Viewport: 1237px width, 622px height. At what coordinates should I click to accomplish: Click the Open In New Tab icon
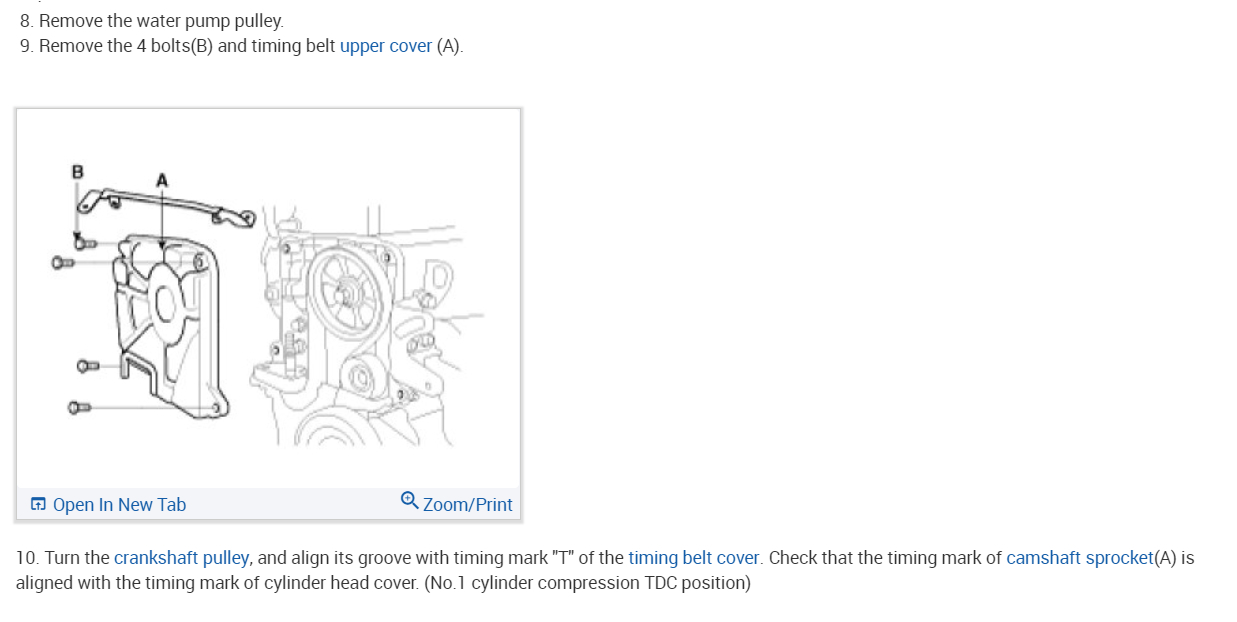38,504
